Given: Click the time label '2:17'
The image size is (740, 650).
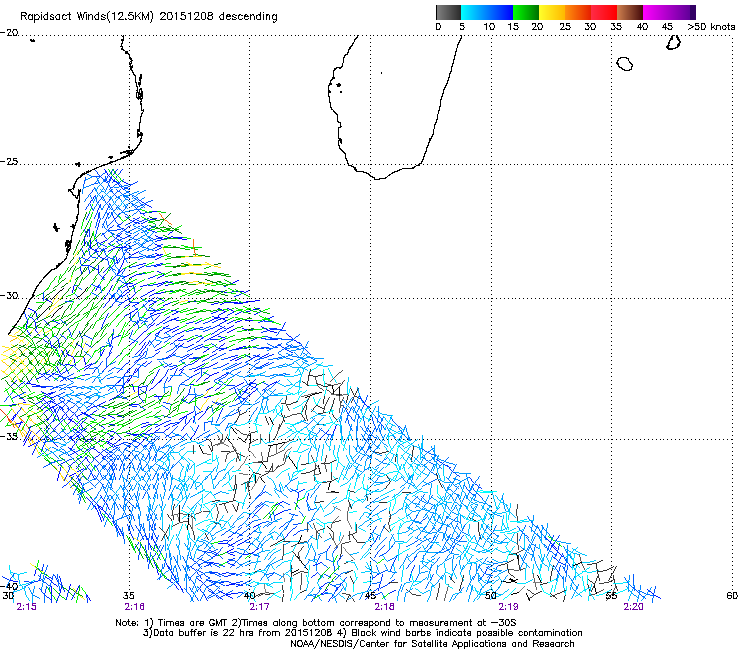Looking at the screenshot, I should click(259, 607).
